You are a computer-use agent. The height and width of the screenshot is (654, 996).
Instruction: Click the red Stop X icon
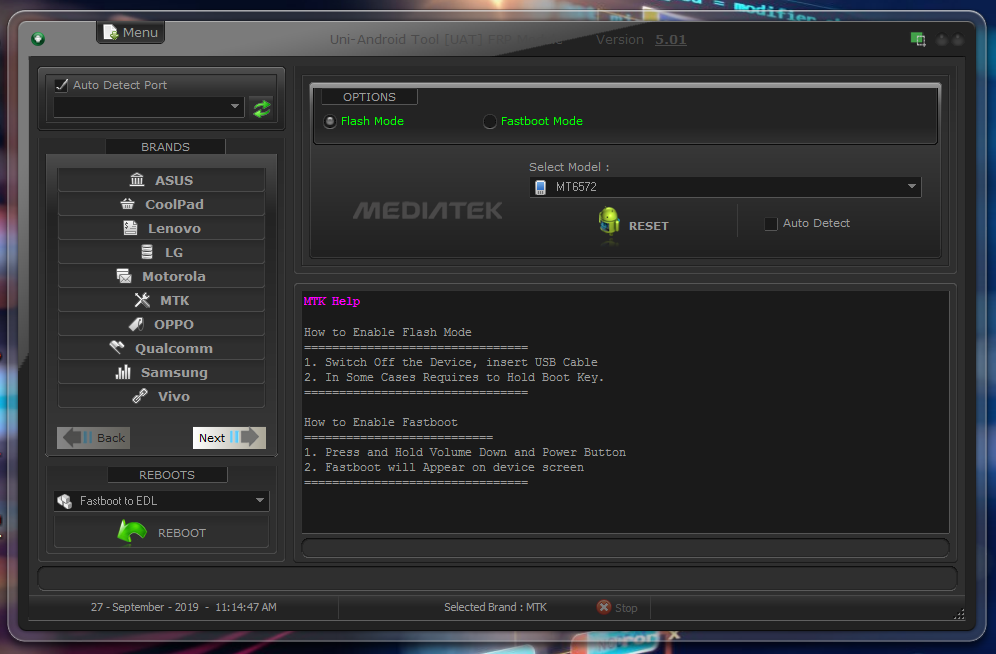[x=604, y=607]
